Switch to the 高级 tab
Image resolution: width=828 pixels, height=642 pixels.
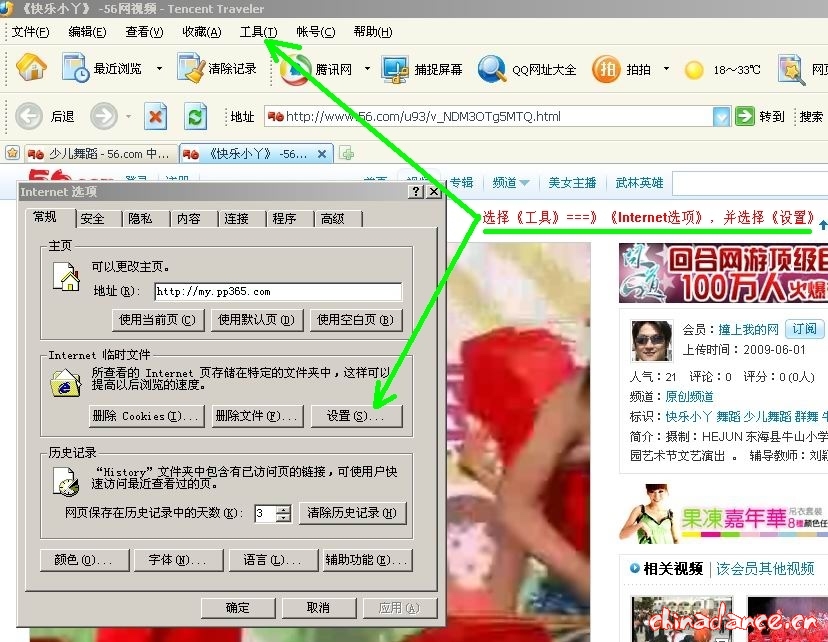click(x=332, y=218)
